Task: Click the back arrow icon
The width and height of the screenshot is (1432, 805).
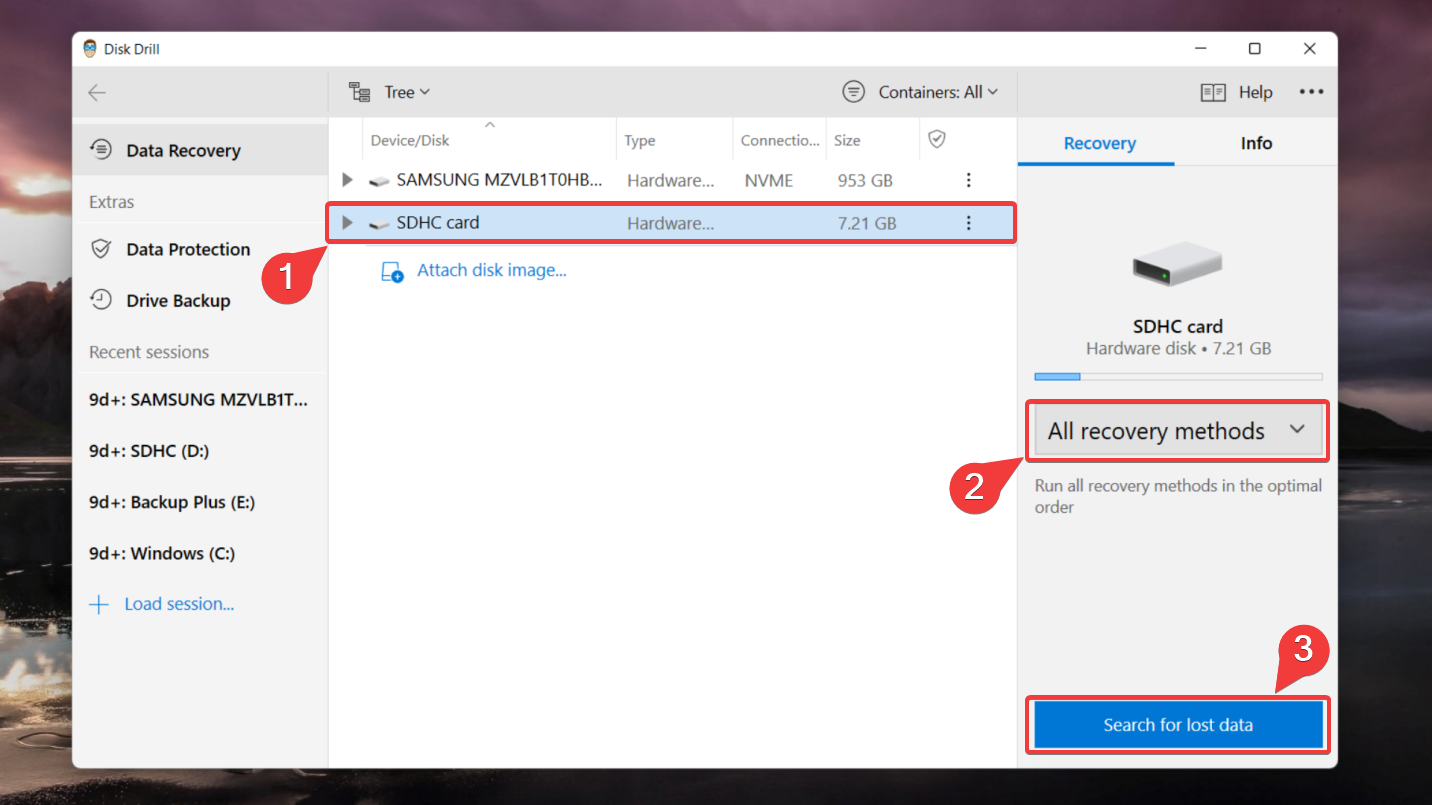Action: click(97, 93)
